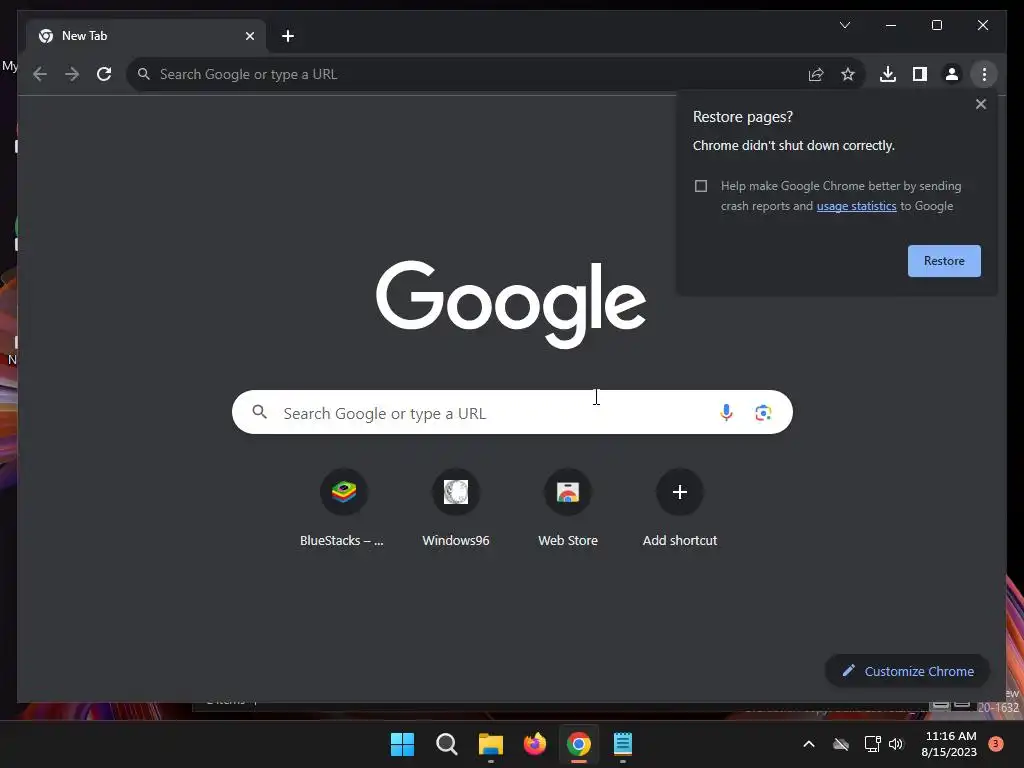The width and height of the screenshot is (1024, 768).
Task: Open volume control in system tray
Action: click(896, 744)
